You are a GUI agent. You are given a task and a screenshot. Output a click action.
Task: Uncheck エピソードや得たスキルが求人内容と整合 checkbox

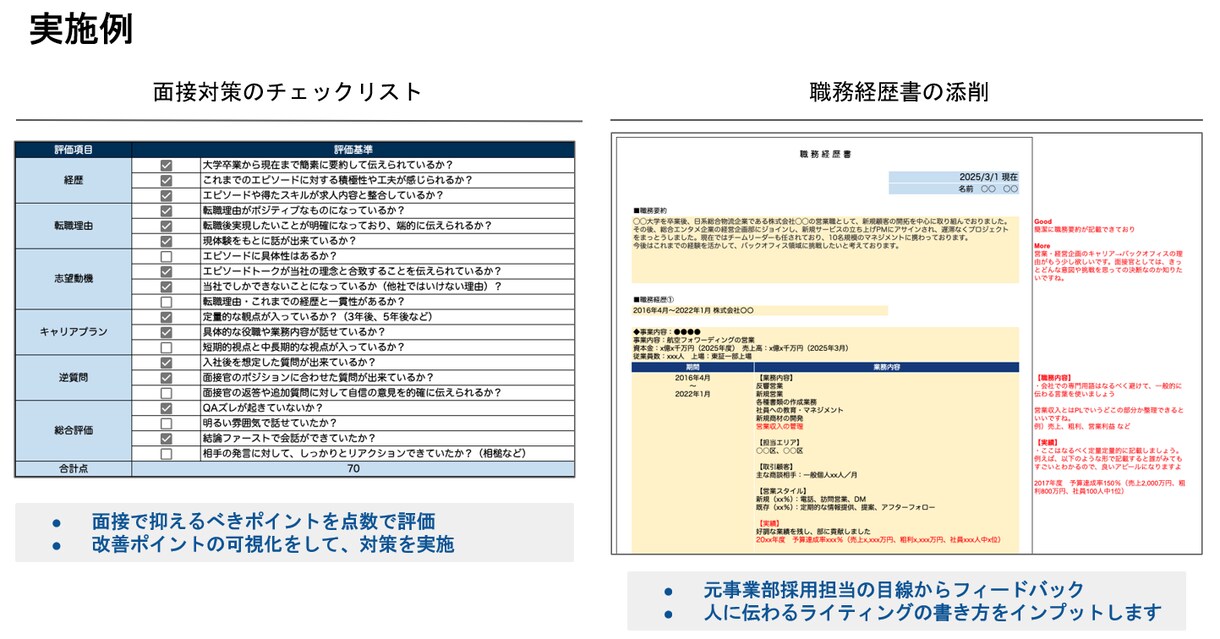click(166, 195)
